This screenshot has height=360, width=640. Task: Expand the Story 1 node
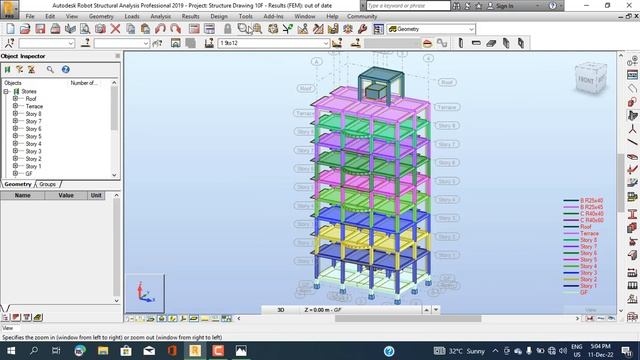pyautogui.click(x=15, y=166)
